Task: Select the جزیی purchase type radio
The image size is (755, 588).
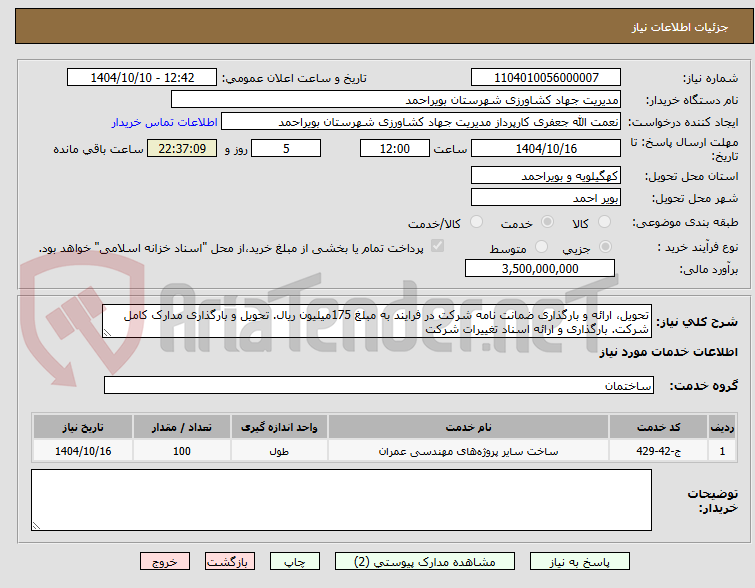Action: pyautogui.click(x=605, y=247)
